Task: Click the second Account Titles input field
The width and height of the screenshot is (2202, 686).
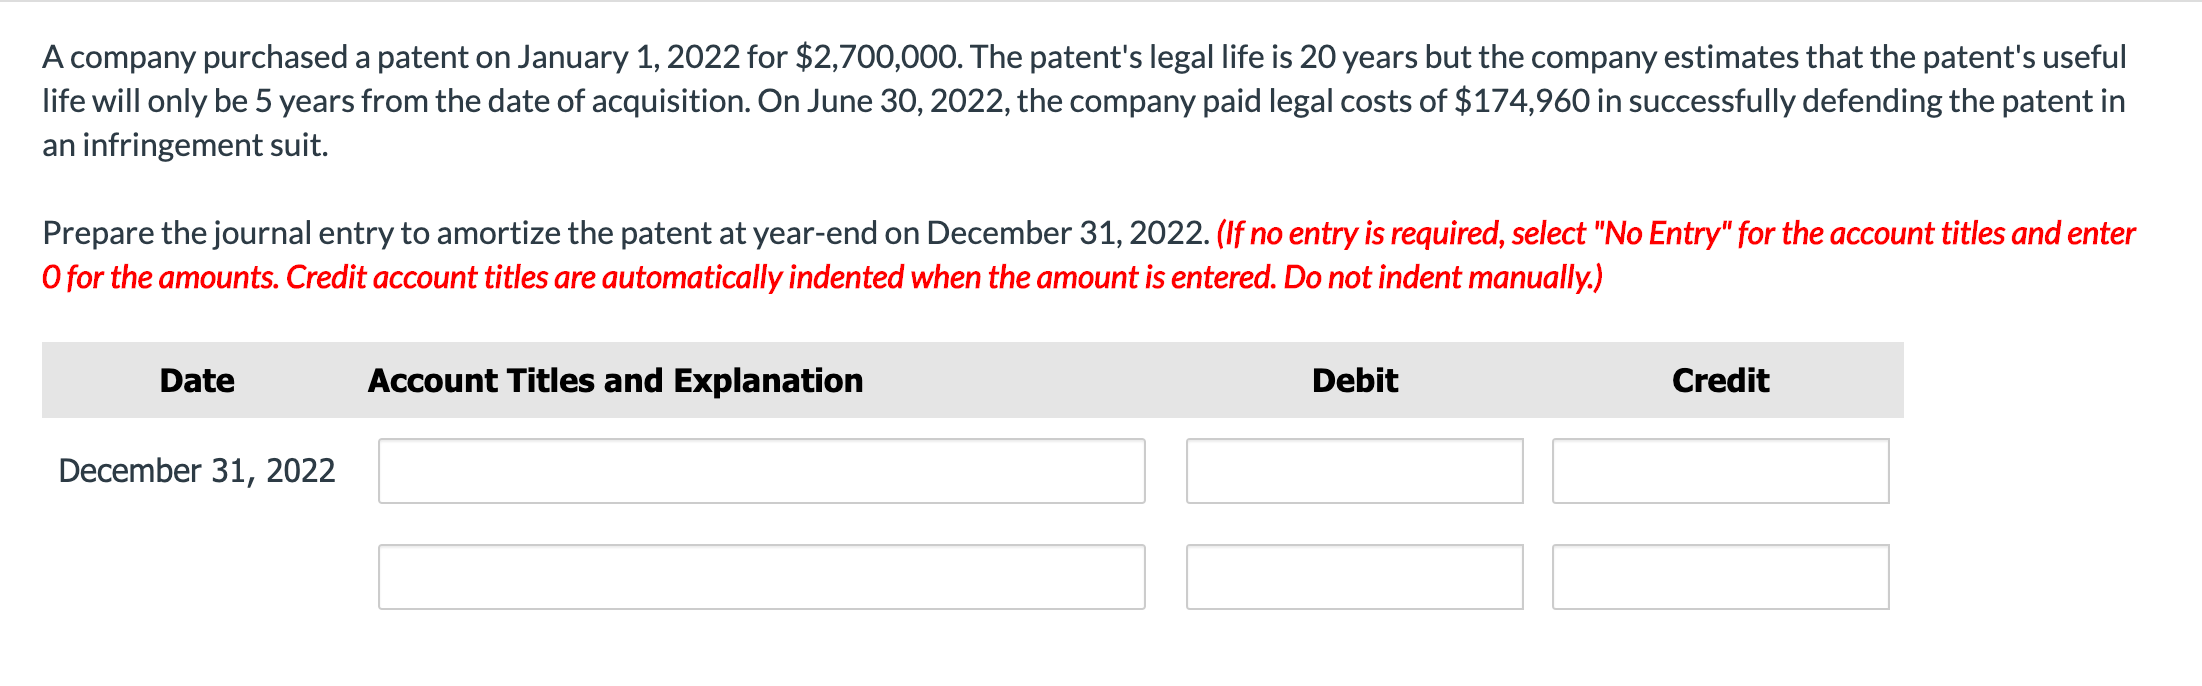Action: [760, 576]
